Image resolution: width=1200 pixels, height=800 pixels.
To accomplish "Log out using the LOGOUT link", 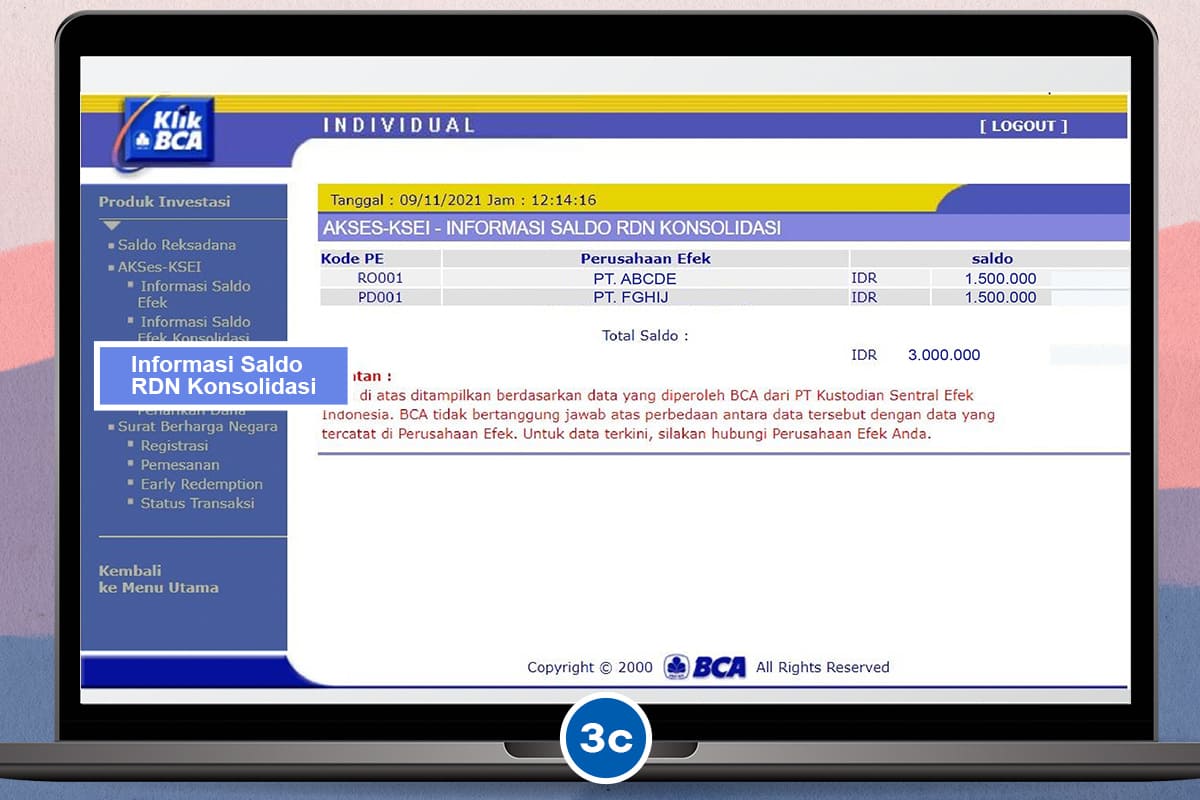I will [x=1023, y=126].
